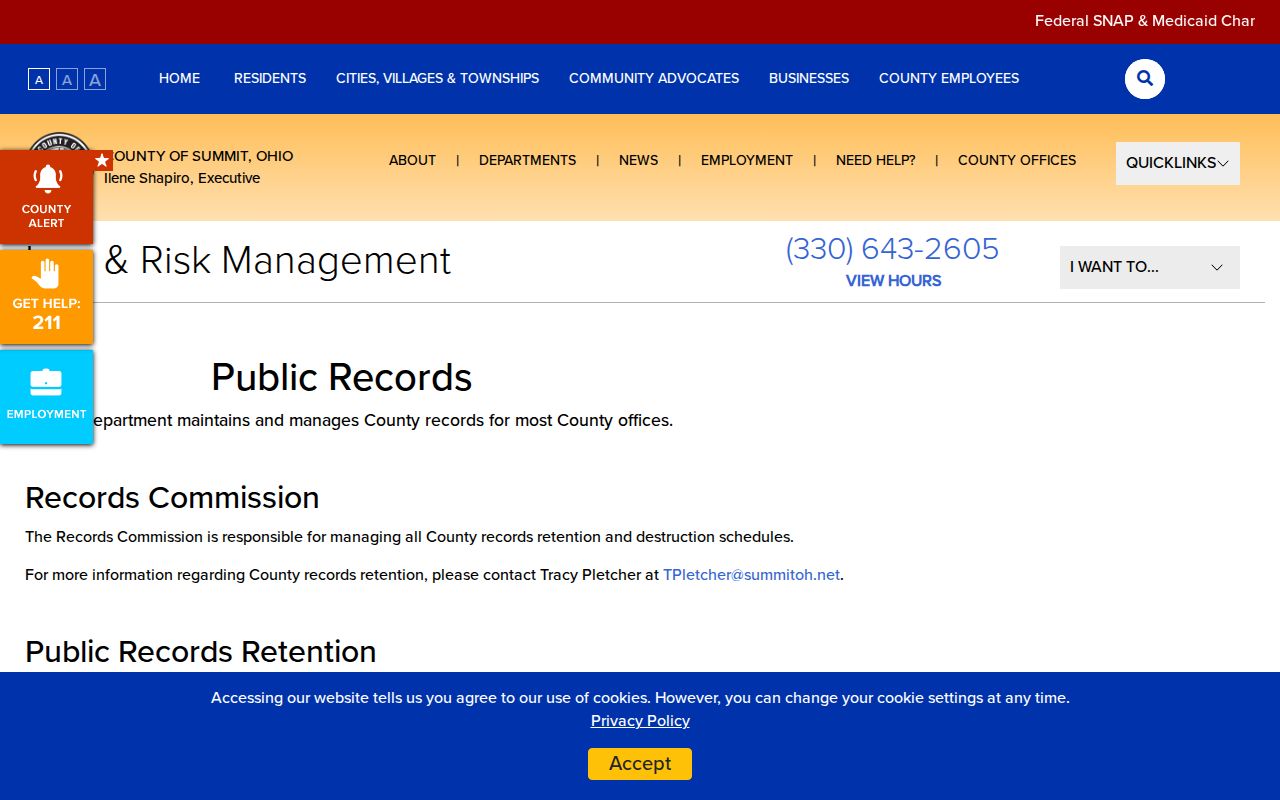Open the site search magnifier icon
The image size is (1280, 800).
(1145, 79)
